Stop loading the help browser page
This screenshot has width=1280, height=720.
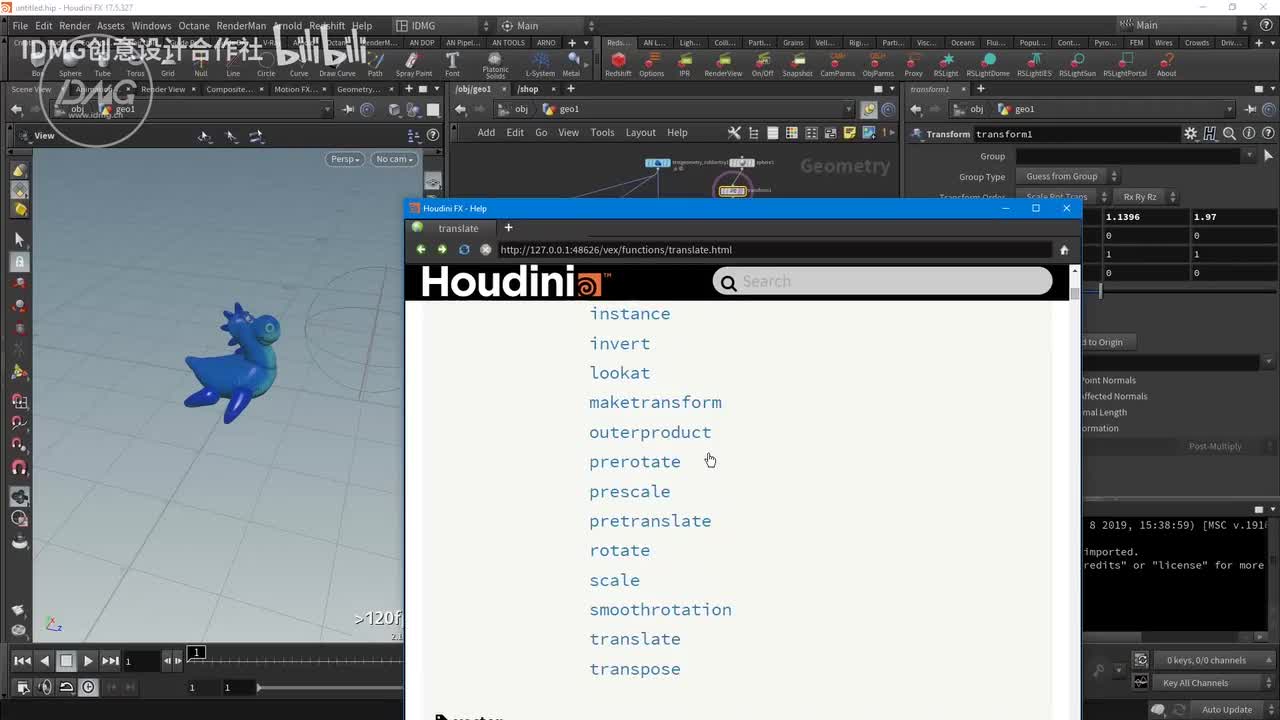click(486, 249)
